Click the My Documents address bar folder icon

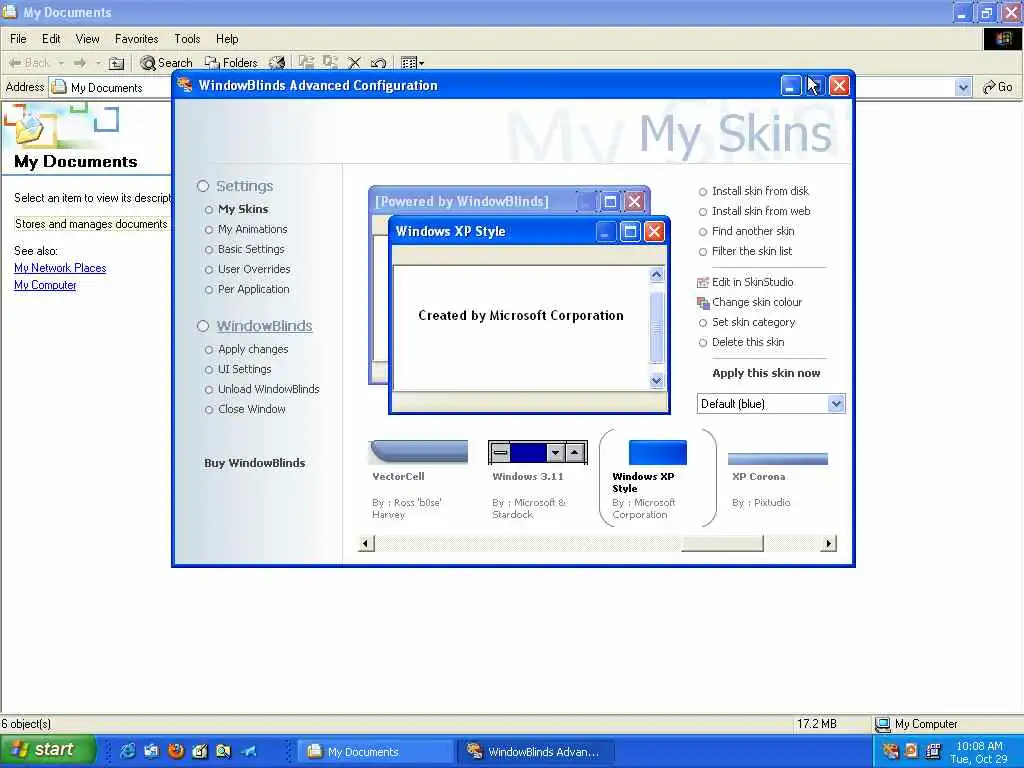[59, 87]
